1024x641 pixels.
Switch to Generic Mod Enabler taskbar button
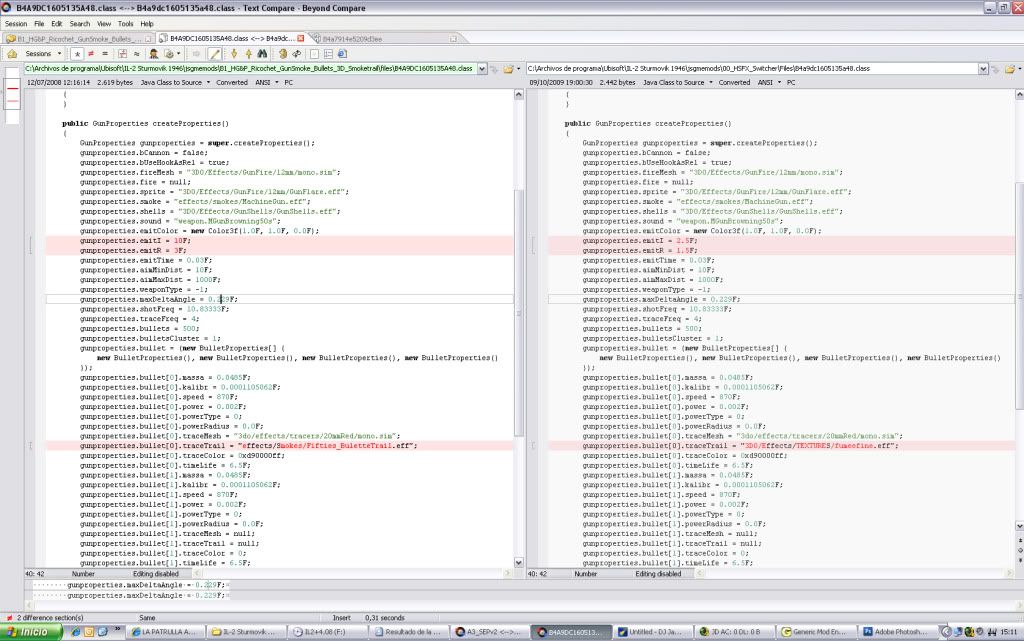coord(818,632)
